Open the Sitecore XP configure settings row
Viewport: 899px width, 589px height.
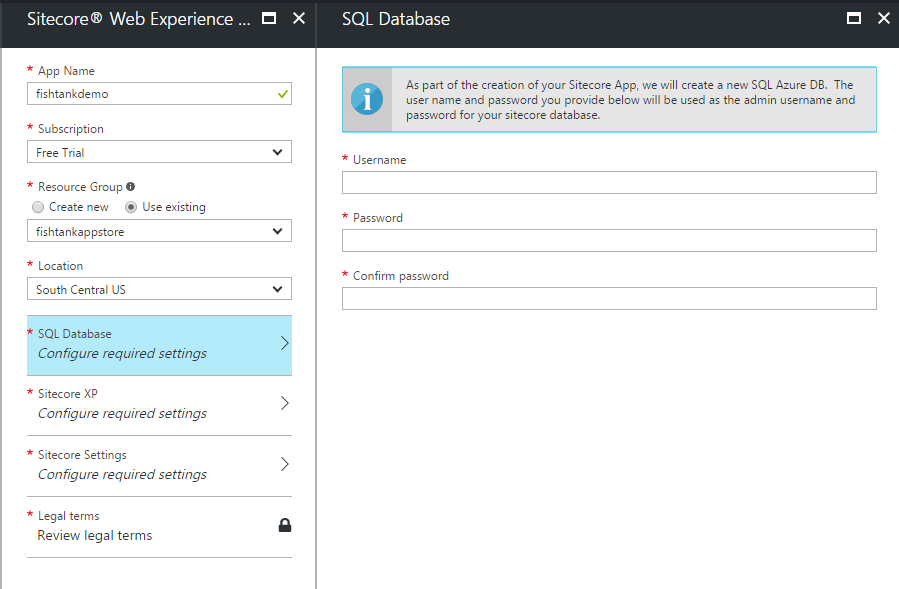(159, 405)
